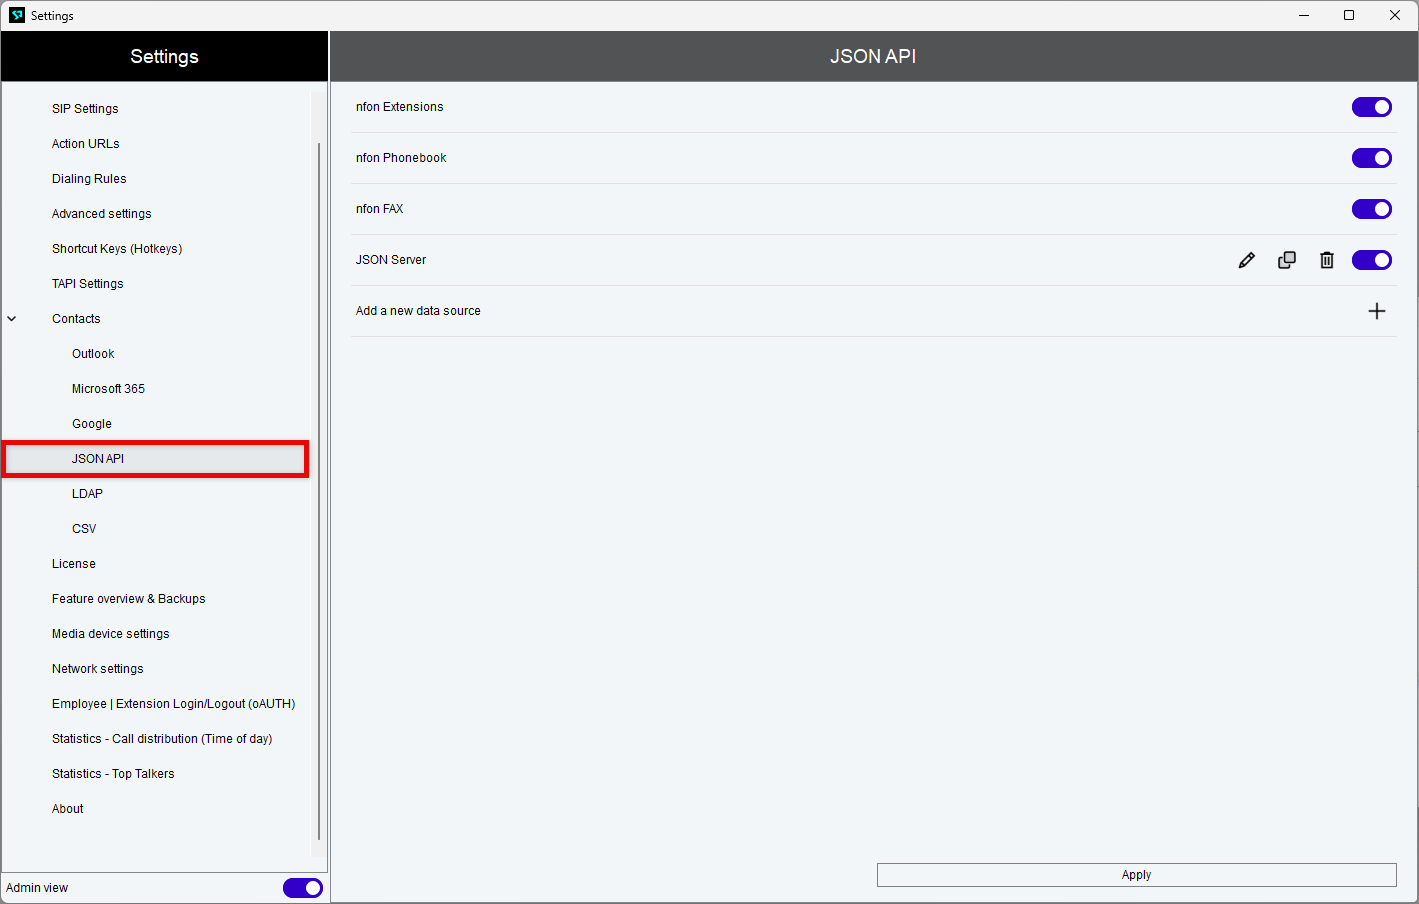Image resolution: width=1419 pixels, height=904 pixels.
Task: Open Google contacts settings
Action: point(92,424)
